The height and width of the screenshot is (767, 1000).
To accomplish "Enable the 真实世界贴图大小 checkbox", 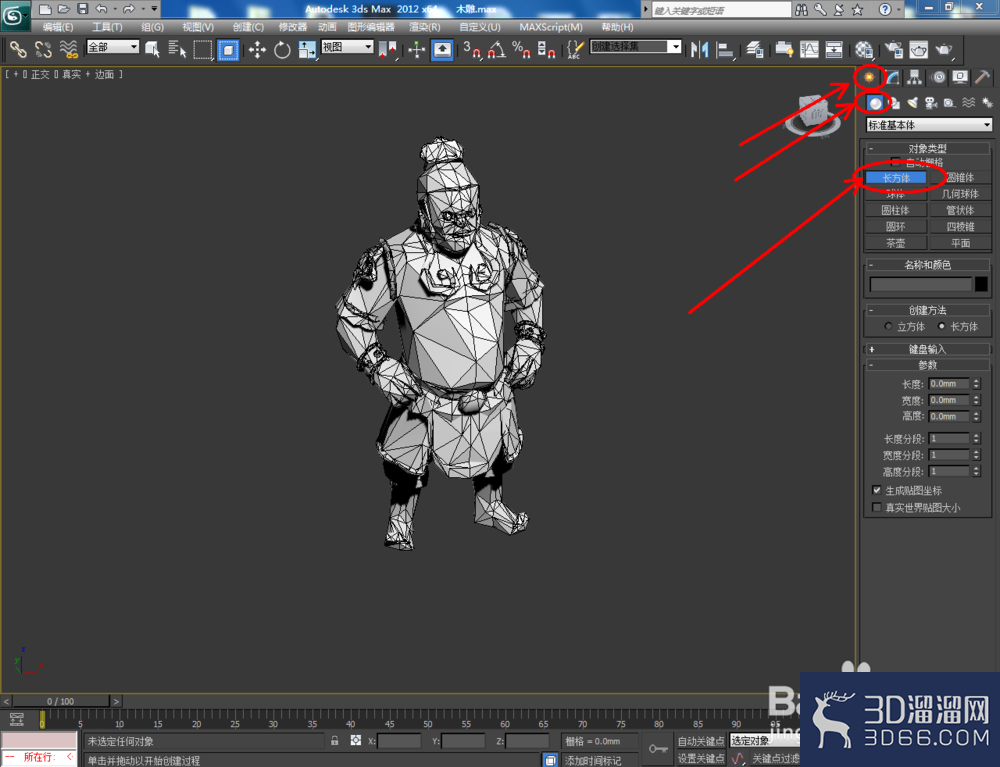I will click(877, 507).
